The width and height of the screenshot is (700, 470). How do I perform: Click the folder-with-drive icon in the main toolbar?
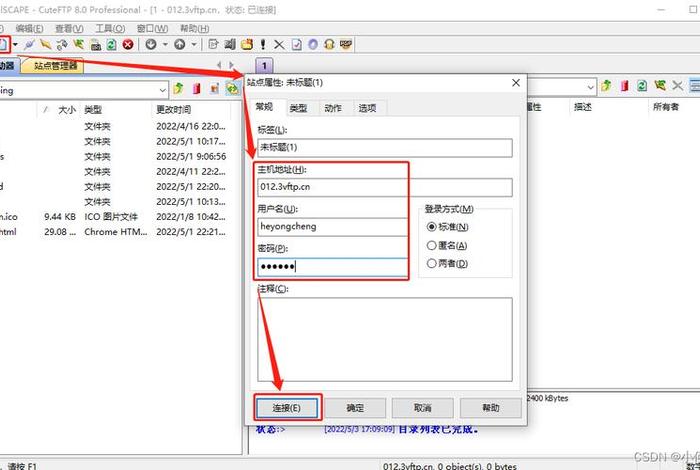95,44
